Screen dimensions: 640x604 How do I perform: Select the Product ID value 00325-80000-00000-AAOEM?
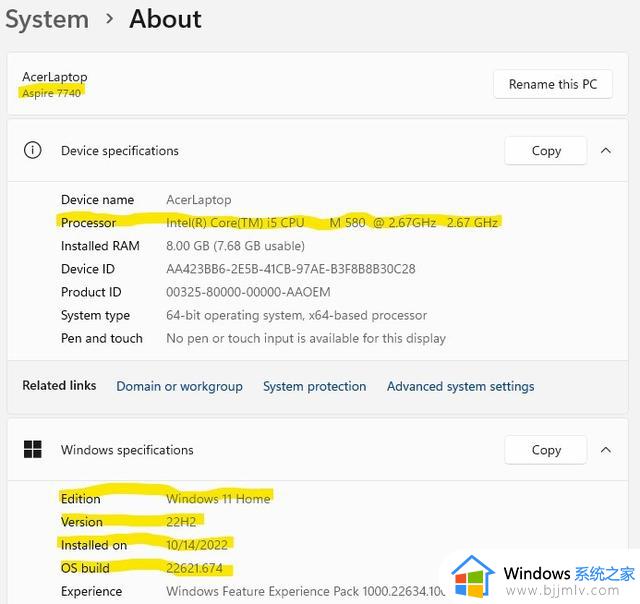pyautogui.click(x=248, y=292)
